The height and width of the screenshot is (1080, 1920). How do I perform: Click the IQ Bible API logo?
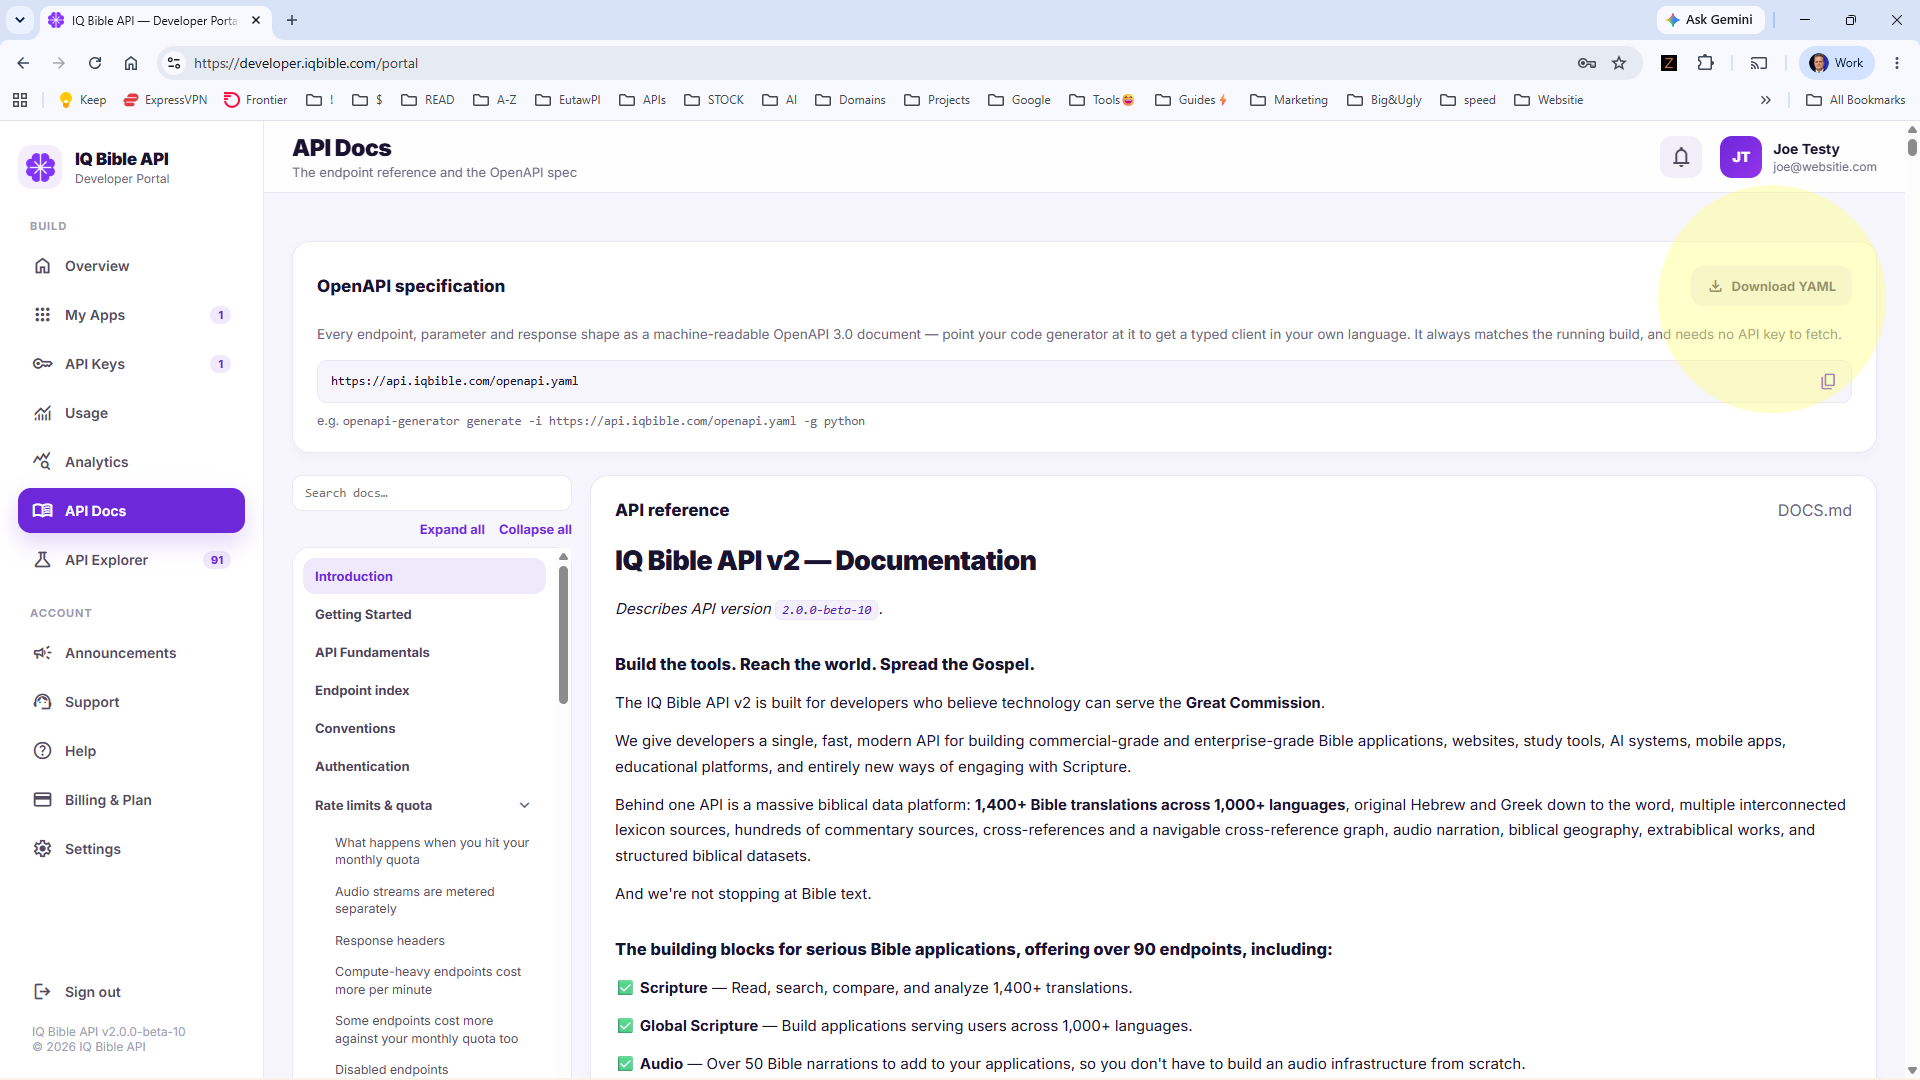pyautogui.click(x=41, y=167)
